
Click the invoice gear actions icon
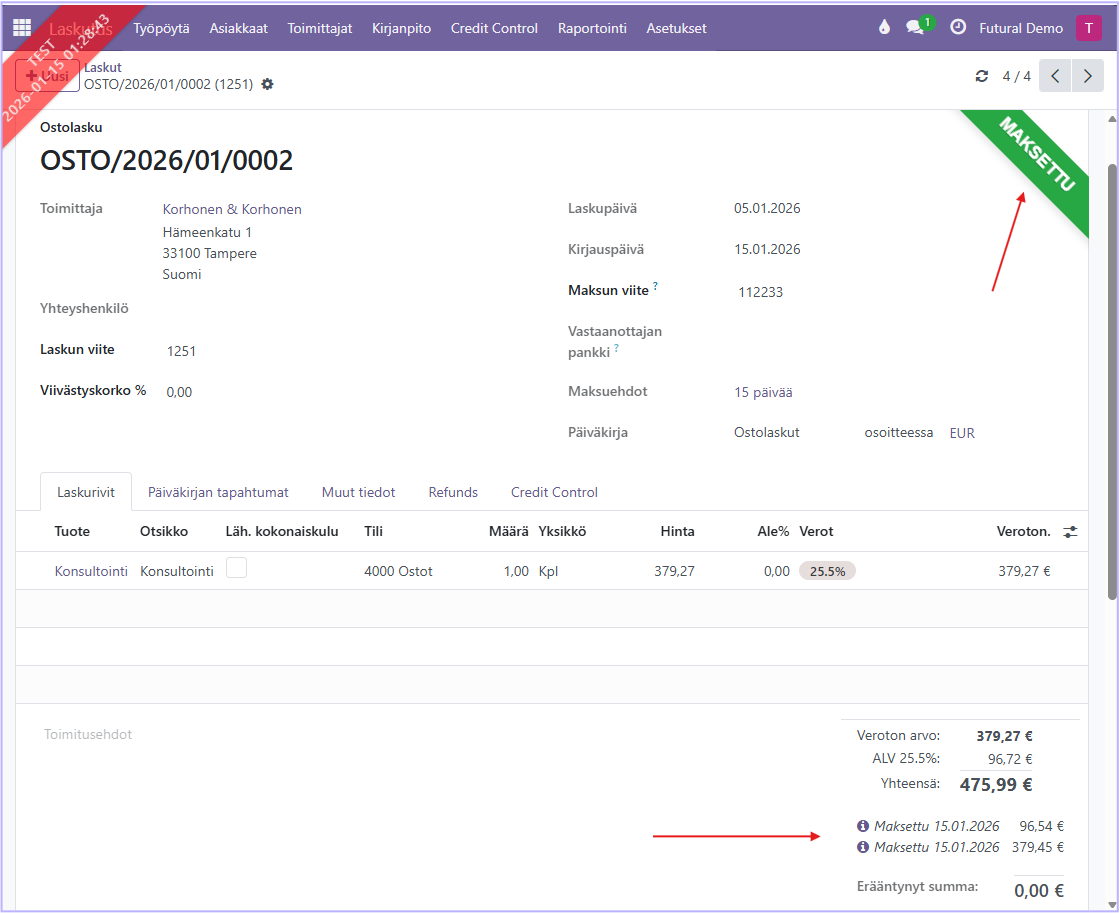(x=267, y=85)
